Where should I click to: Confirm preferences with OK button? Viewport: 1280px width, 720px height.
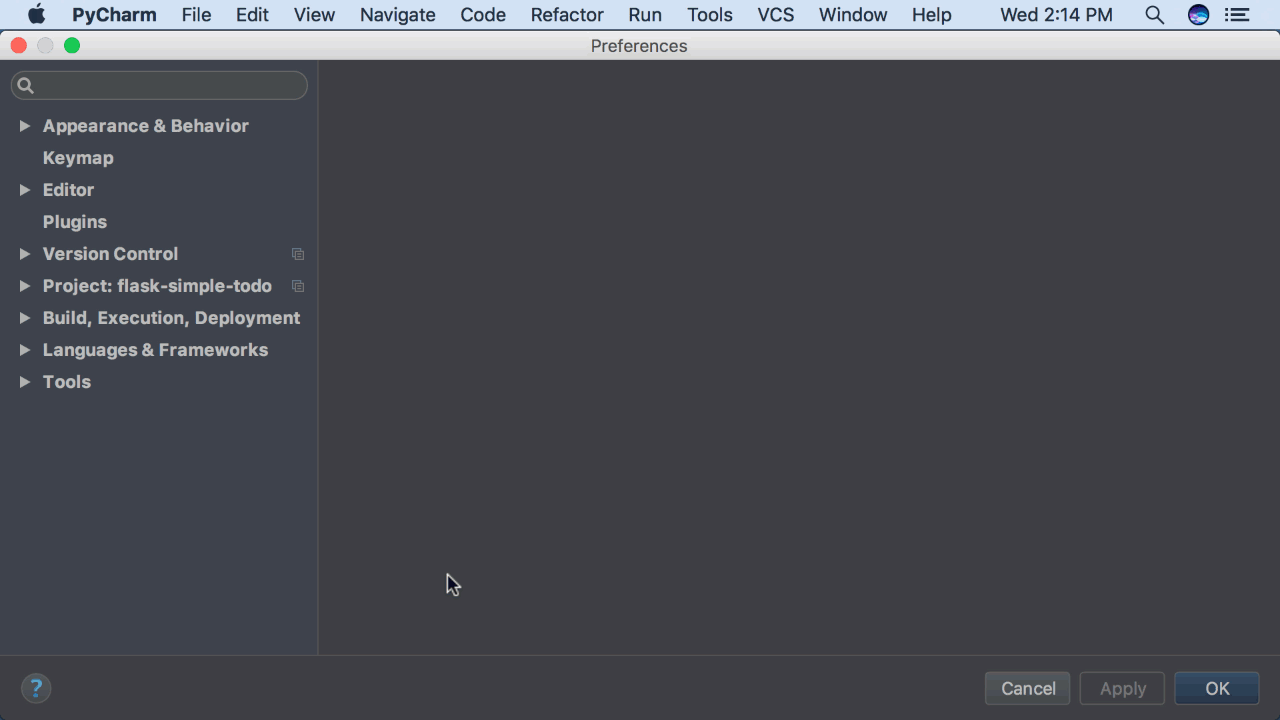(x=1217, y=688)
